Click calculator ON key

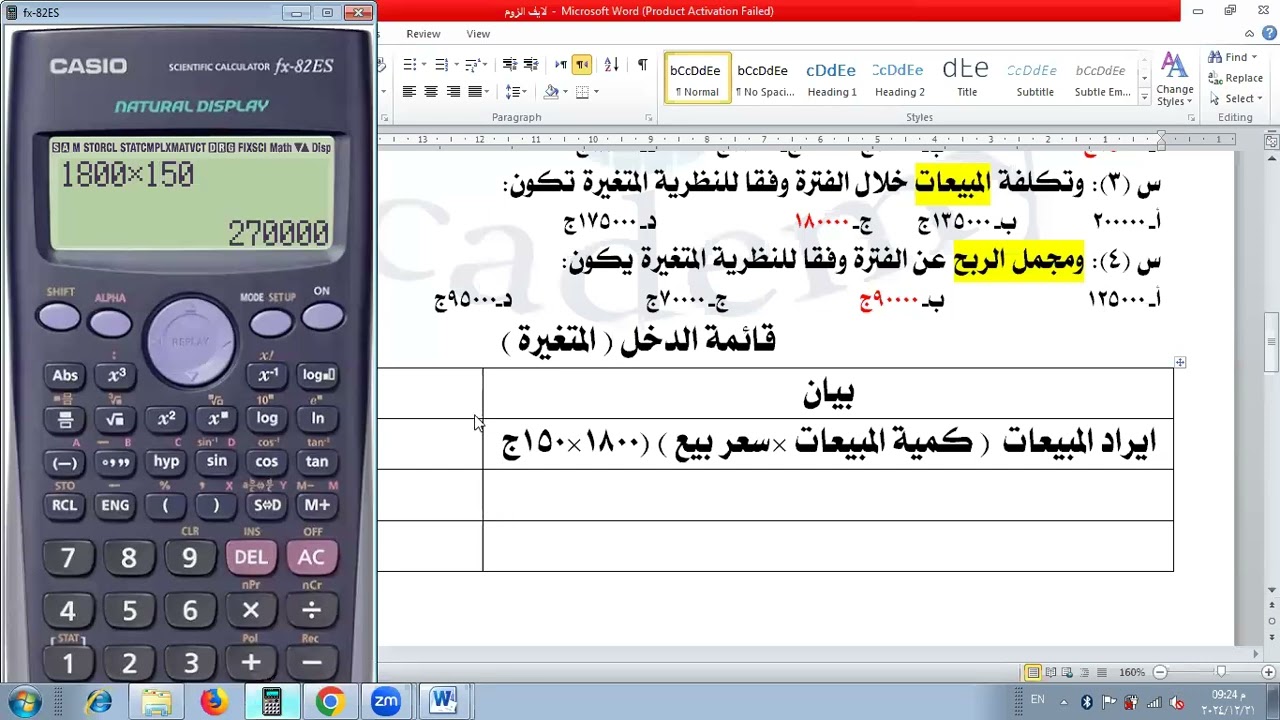pos(322,318)
